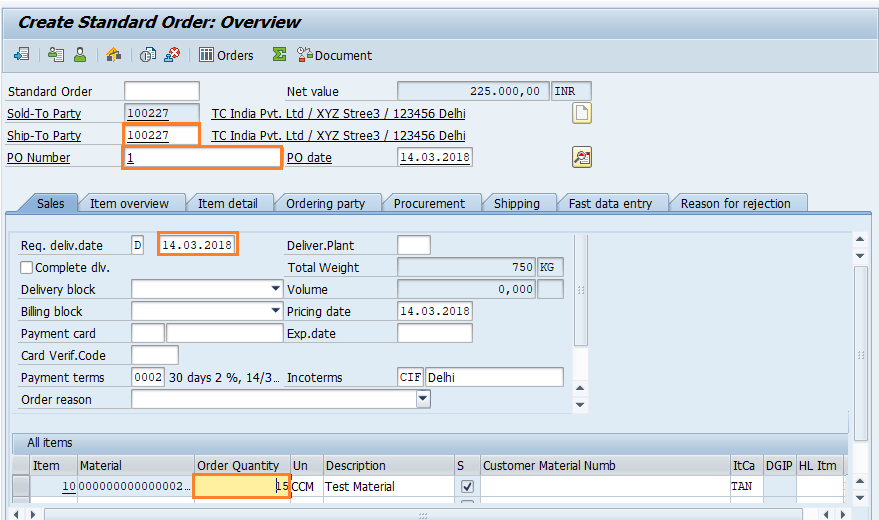This screenshot has height=520, width=879.
Task: Click into the PO Number input field
Action: pyautogui.click(x=202, y=158)
